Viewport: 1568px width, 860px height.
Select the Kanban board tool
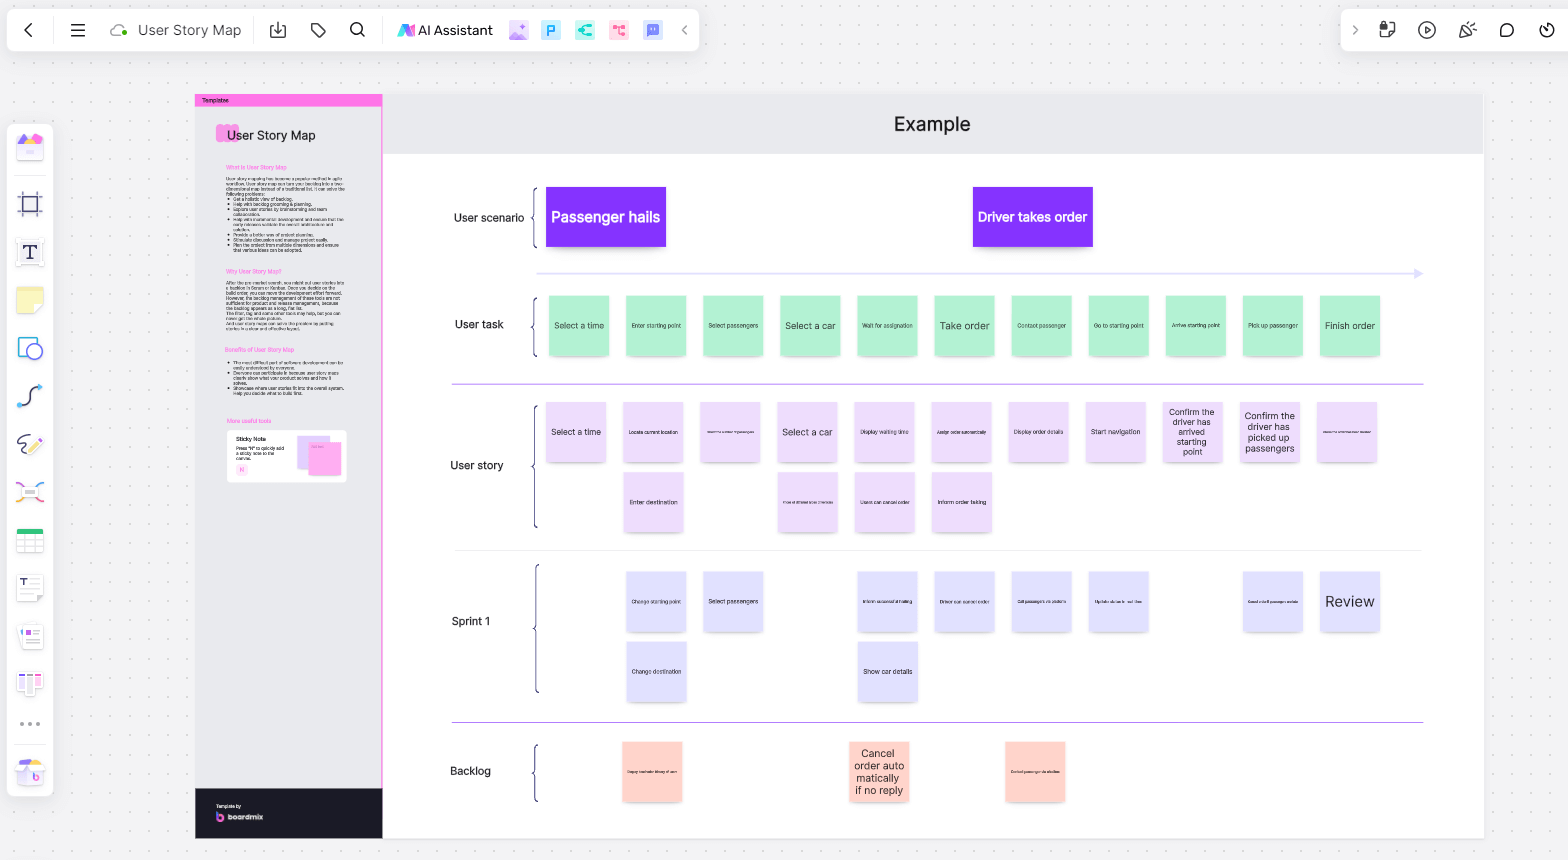click(x=30, y=684)
